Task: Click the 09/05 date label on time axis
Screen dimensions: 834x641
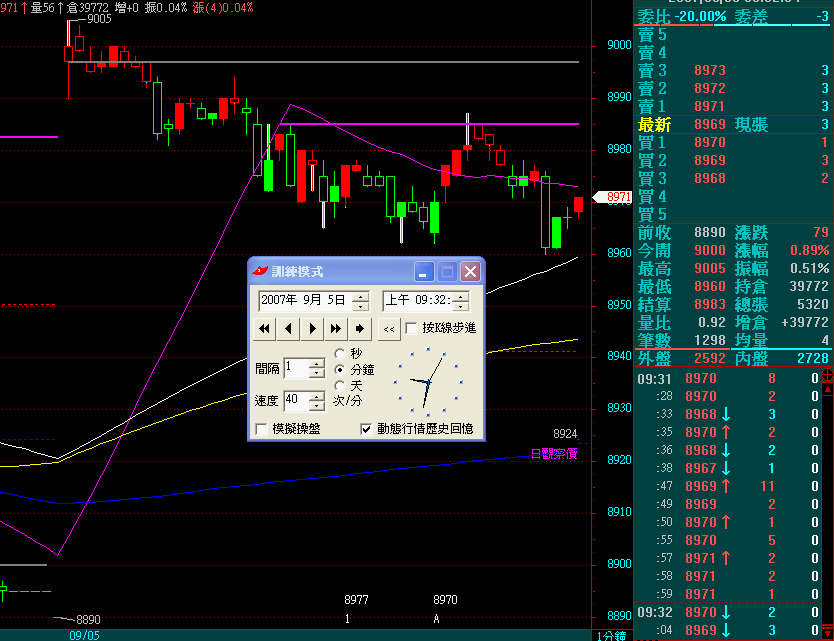Action: [85, 636]
